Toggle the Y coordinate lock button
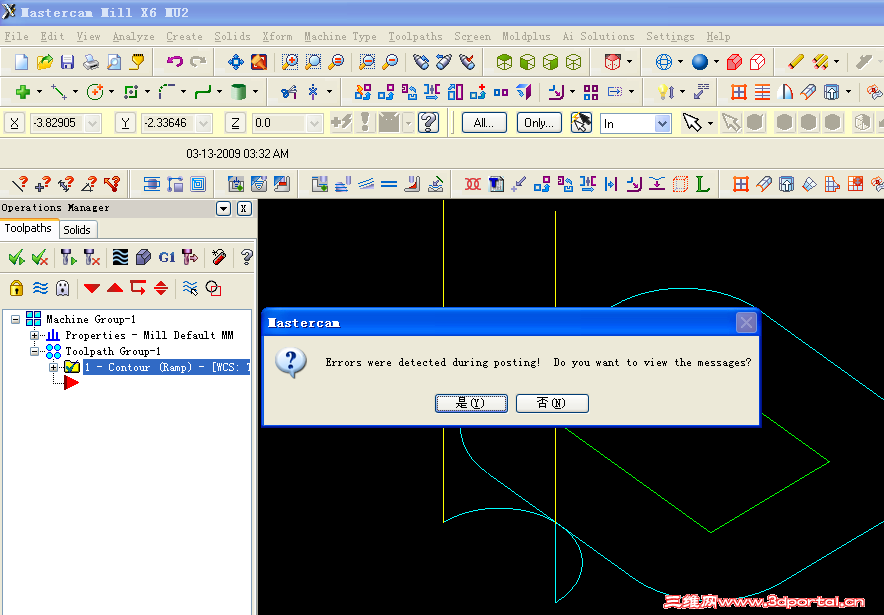This screenshot has width=884, height=615. click(125, 123)
